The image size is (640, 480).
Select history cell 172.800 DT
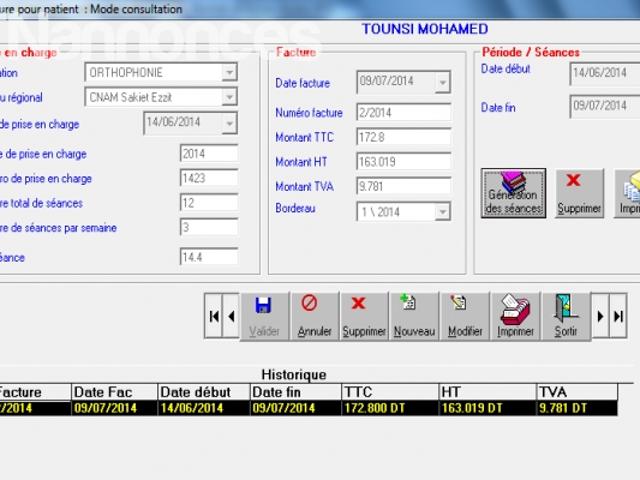pos(390,408)
